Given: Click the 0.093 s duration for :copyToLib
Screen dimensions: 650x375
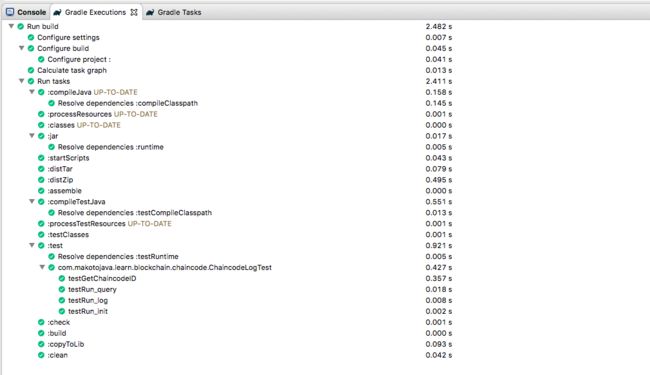Looking at the screenshot, I should (x=439, y=344).
